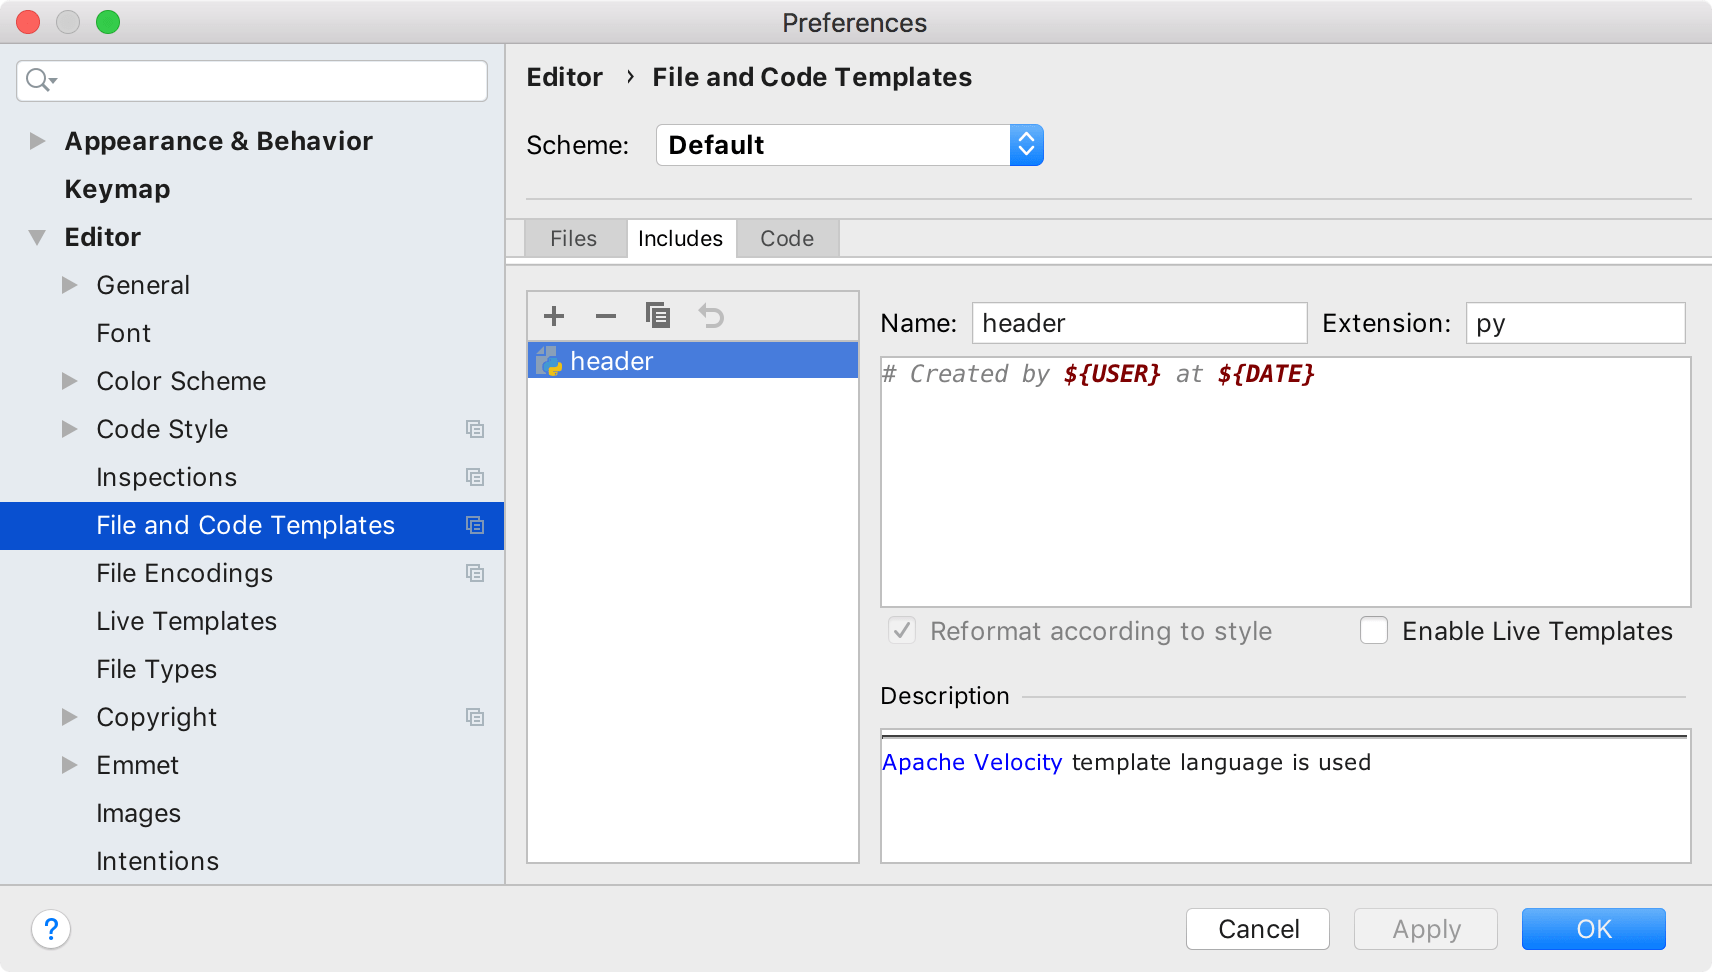Follow the Apache Velocity link

click(971, 761)
